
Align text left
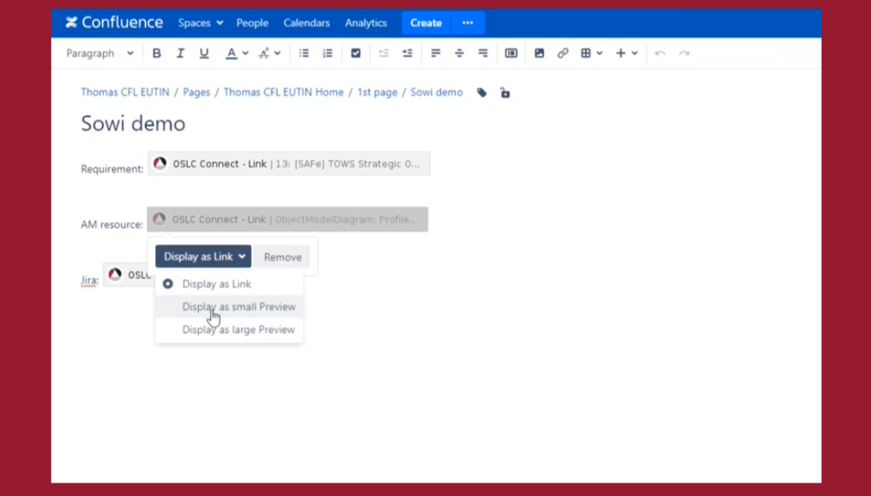click(x=436, y=53)
